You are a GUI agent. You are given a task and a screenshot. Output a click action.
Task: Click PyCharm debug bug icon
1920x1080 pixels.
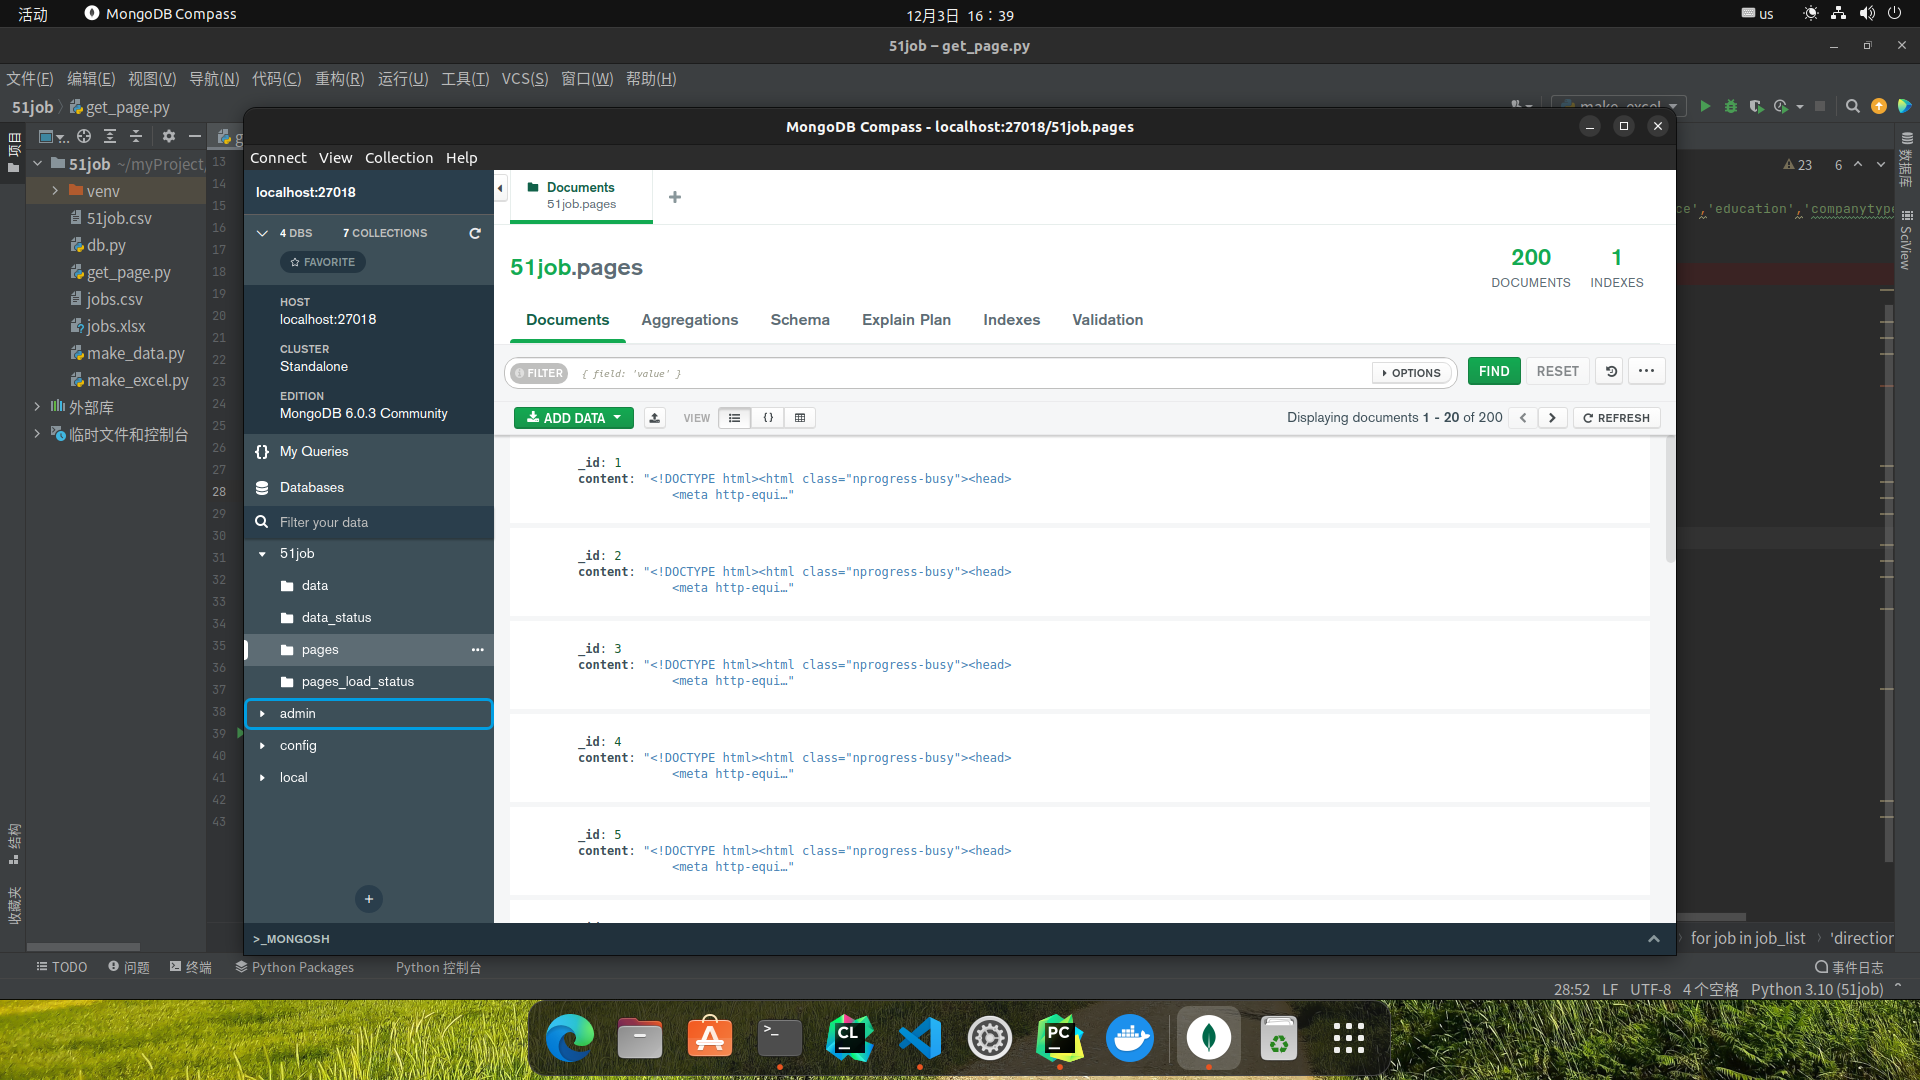1731,106
